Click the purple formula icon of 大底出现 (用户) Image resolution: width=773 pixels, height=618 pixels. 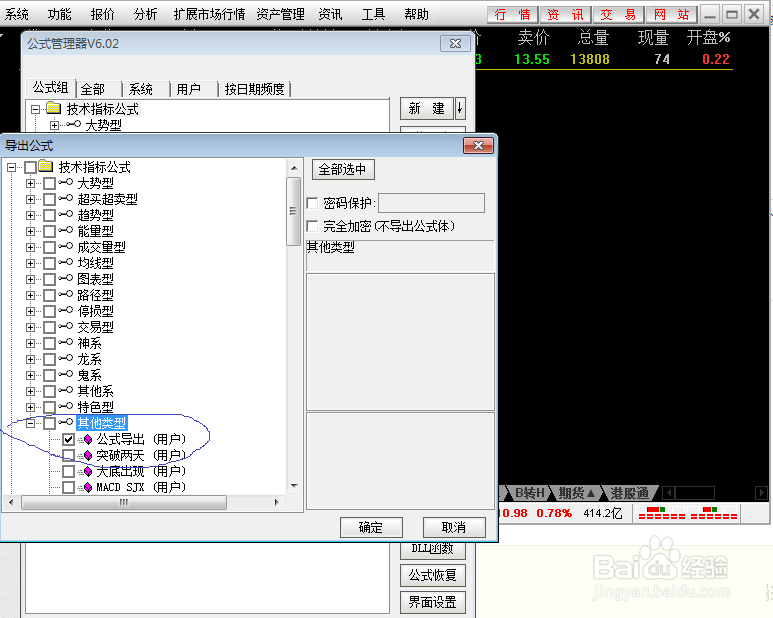pos(86,472)
